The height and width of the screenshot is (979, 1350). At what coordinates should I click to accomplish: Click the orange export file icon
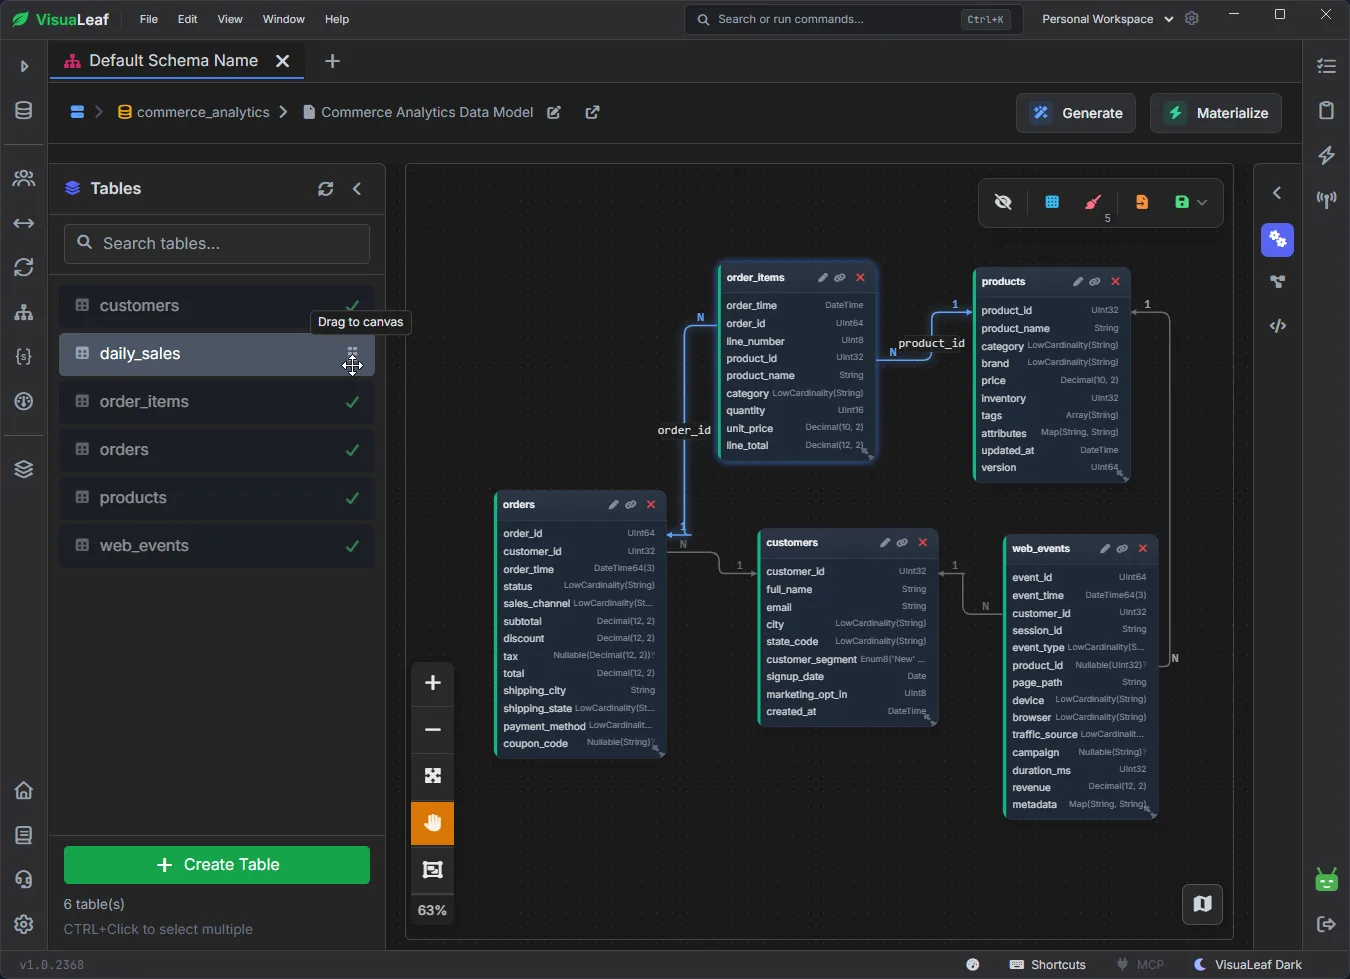(x=1141, y=202)
